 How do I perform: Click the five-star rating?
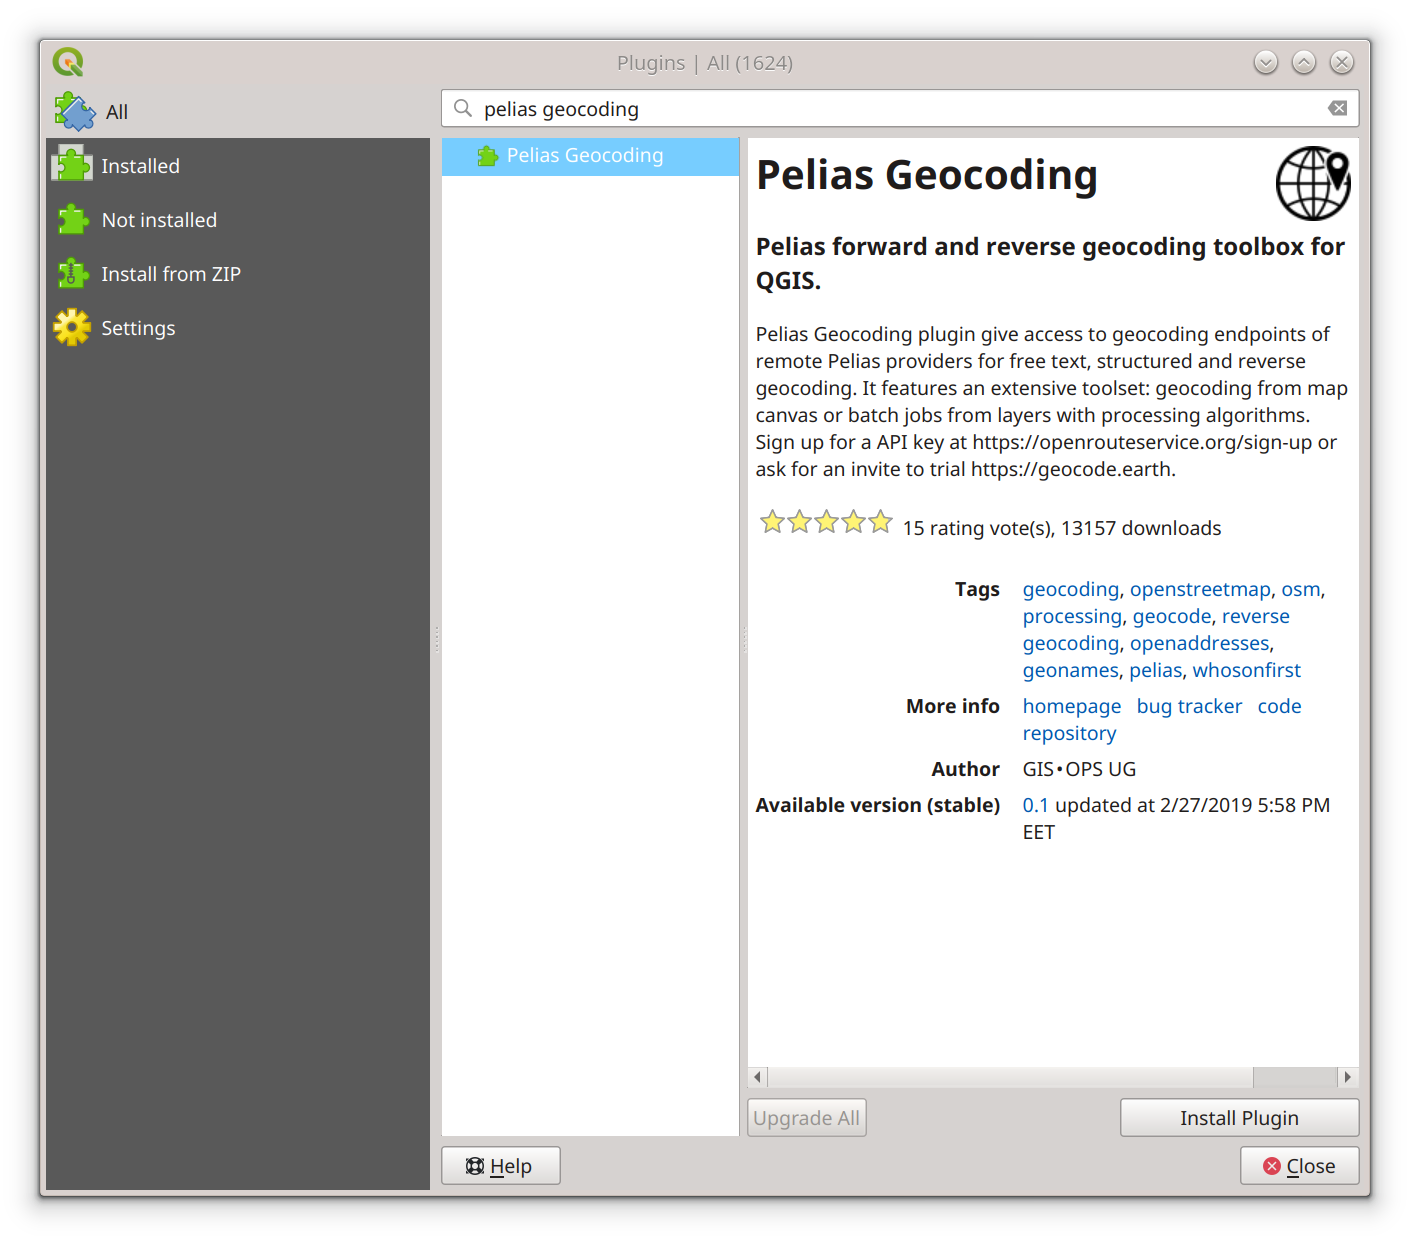(826, 522)
